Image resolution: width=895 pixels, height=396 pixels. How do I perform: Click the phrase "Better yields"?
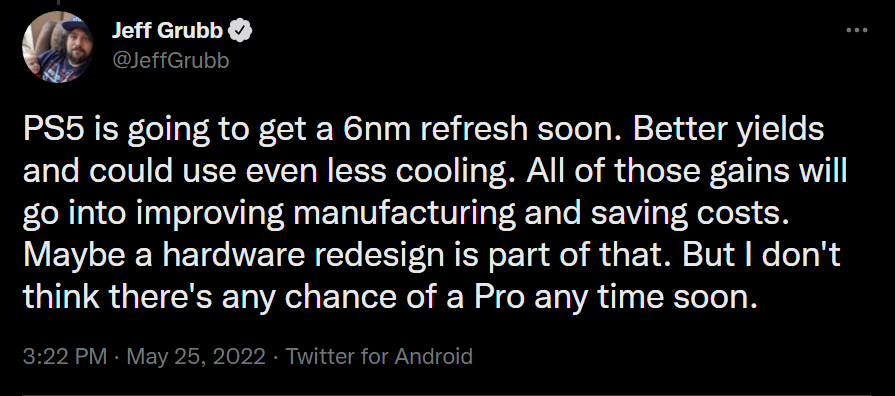pos(728,130)
